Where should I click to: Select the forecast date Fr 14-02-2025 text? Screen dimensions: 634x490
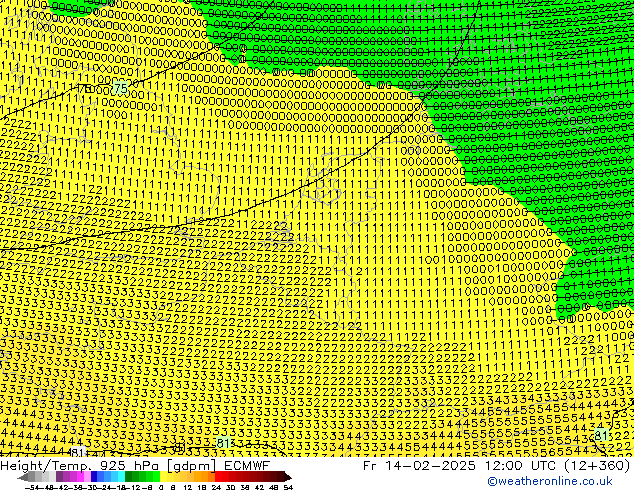[419, 466]
